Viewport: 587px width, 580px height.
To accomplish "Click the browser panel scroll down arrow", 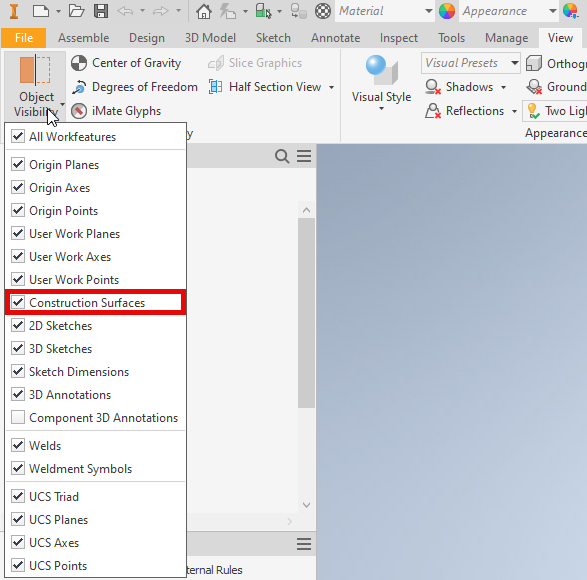I will pyautogui.click(x=306, y=505).
